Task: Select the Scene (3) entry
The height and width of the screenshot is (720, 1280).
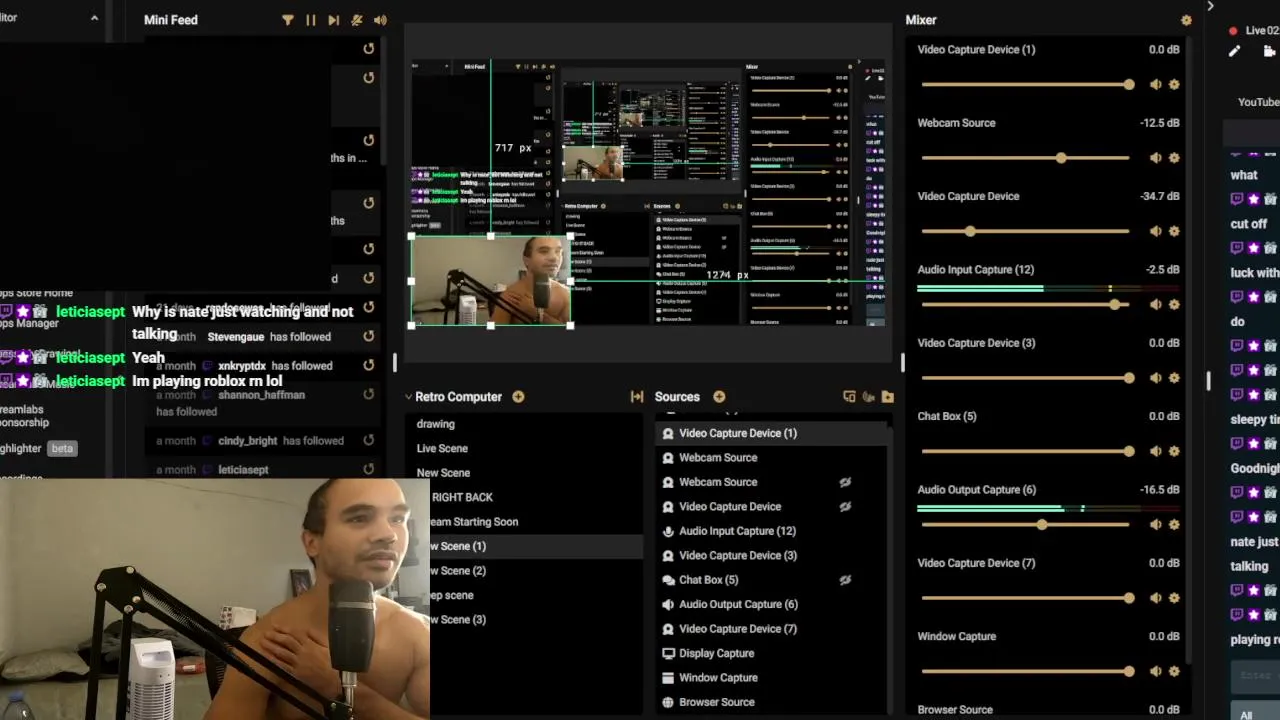Action: 458,620
